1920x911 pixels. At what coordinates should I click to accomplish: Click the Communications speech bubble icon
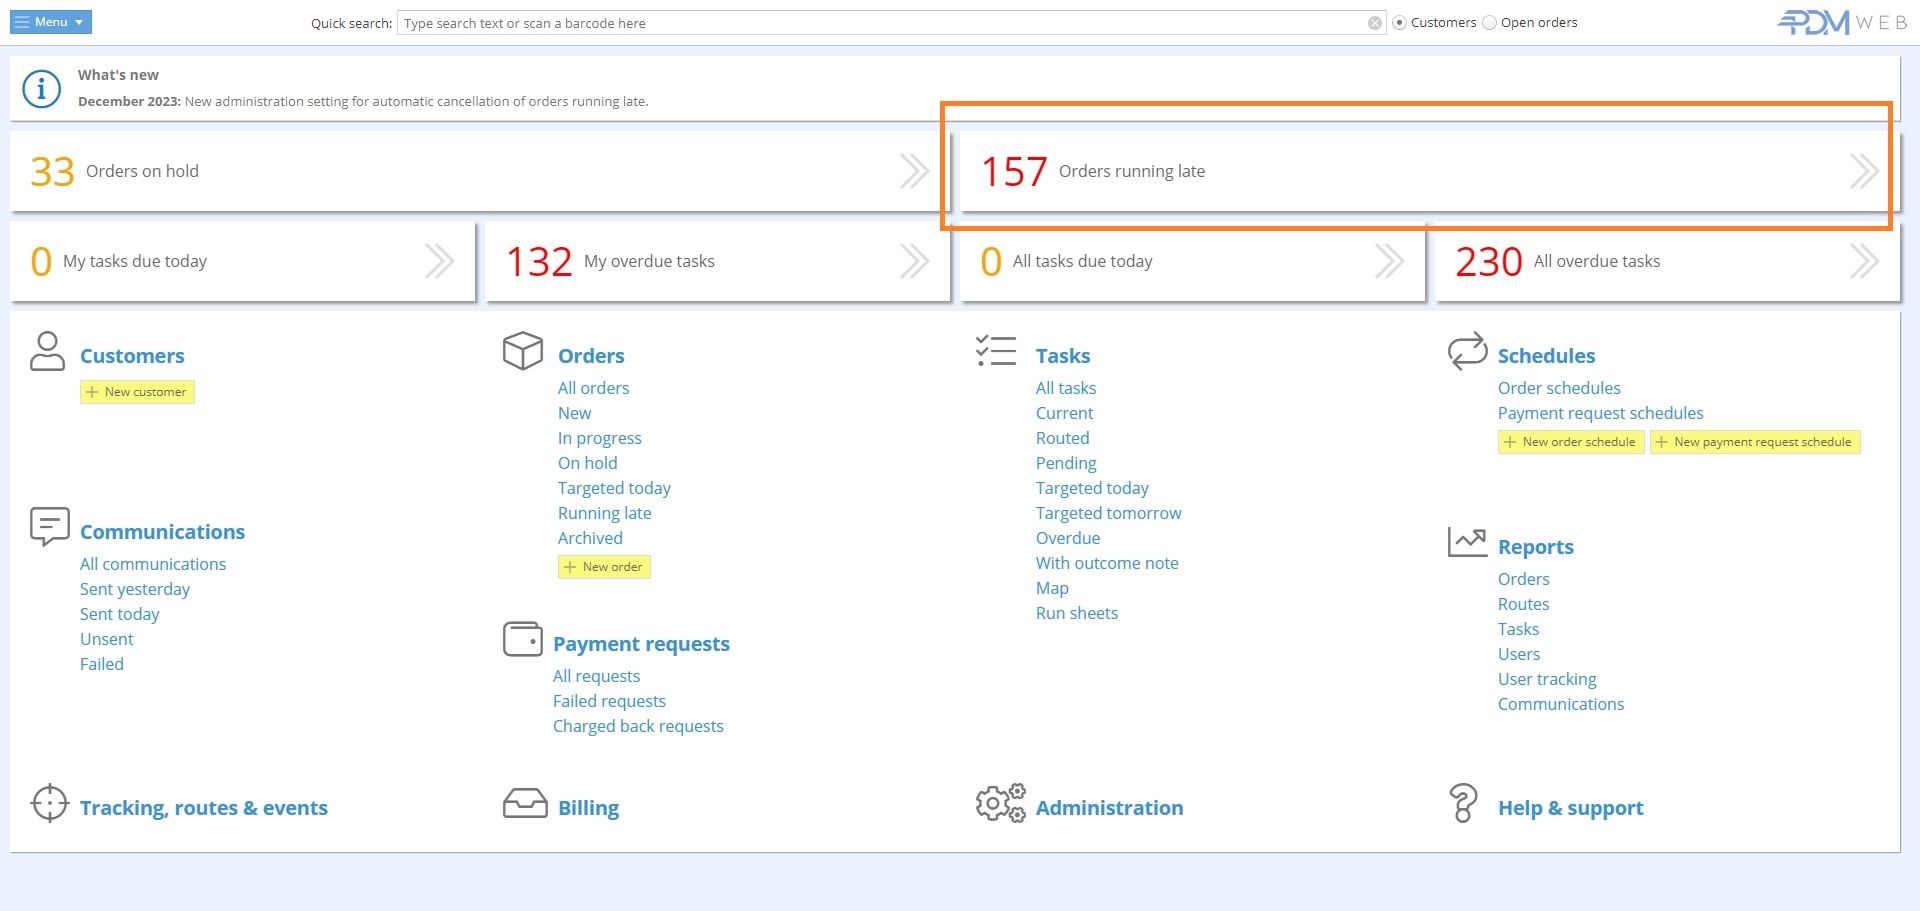(x=49, y=526)
